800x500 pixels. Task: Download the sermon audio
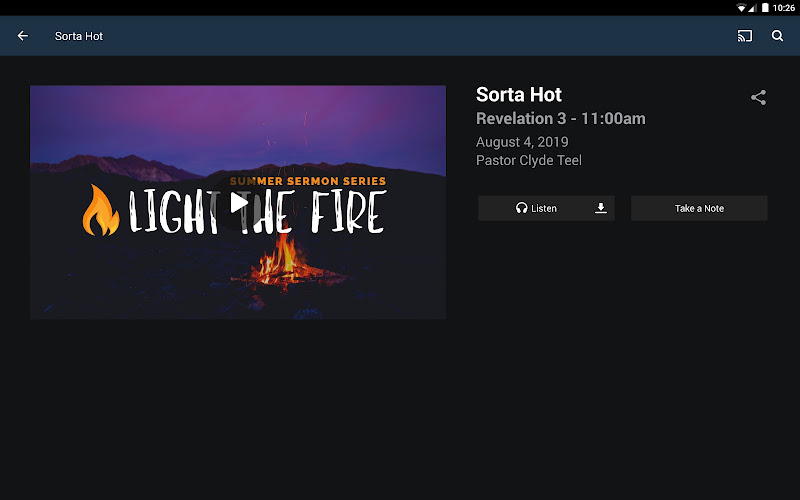click(x=601, y=208)
